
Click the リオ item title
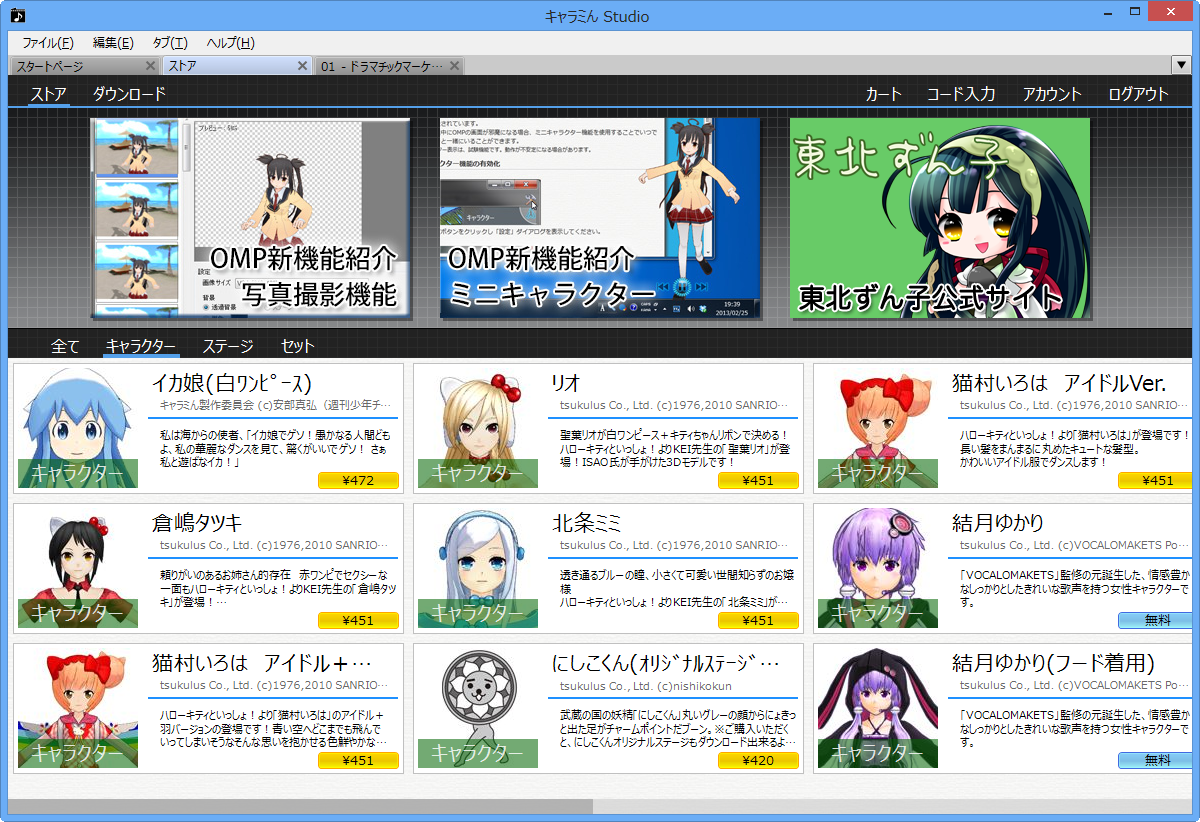[566, 383]
